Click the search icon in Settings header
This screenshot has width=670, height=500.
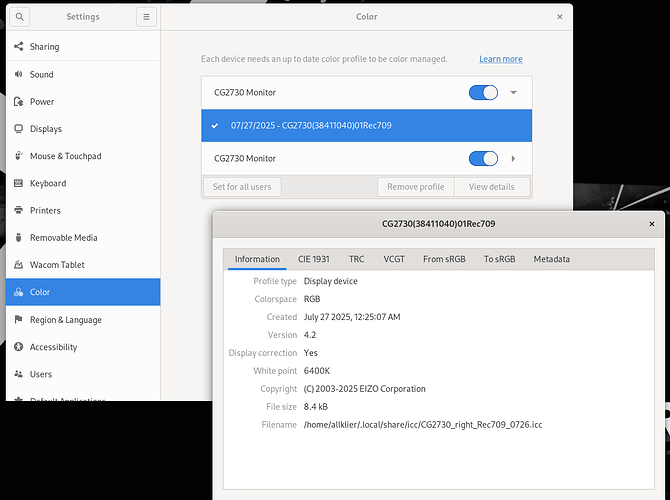19,17
